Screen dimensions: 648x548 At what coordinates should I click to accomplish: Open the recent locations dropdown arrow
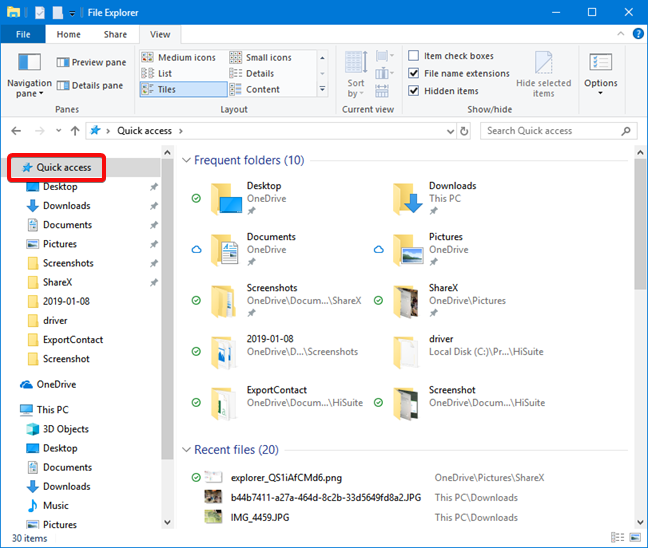pos(59,131)
